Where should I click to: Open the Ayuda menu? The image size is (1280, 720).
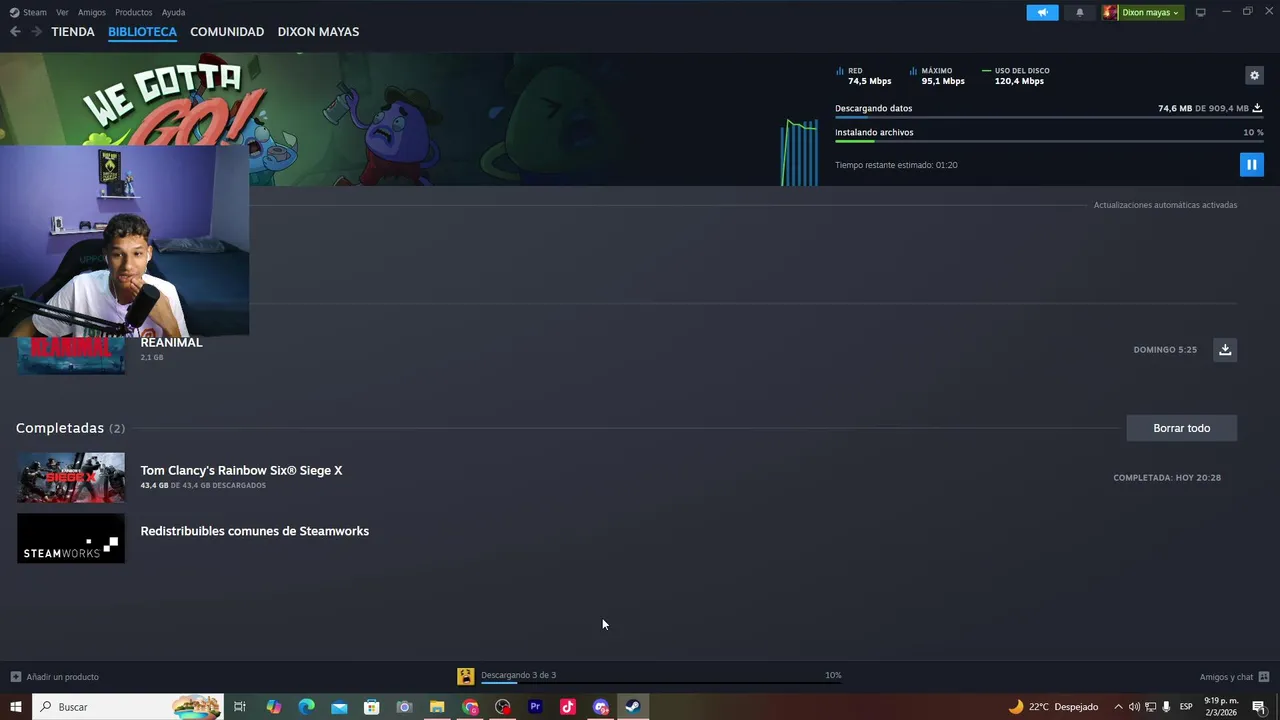(x=173, y=12)
